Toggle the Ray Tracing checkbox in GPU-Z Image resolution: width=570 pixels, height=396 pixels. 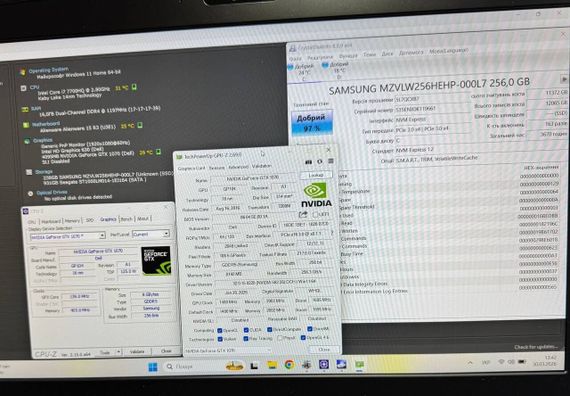point(246,339)
